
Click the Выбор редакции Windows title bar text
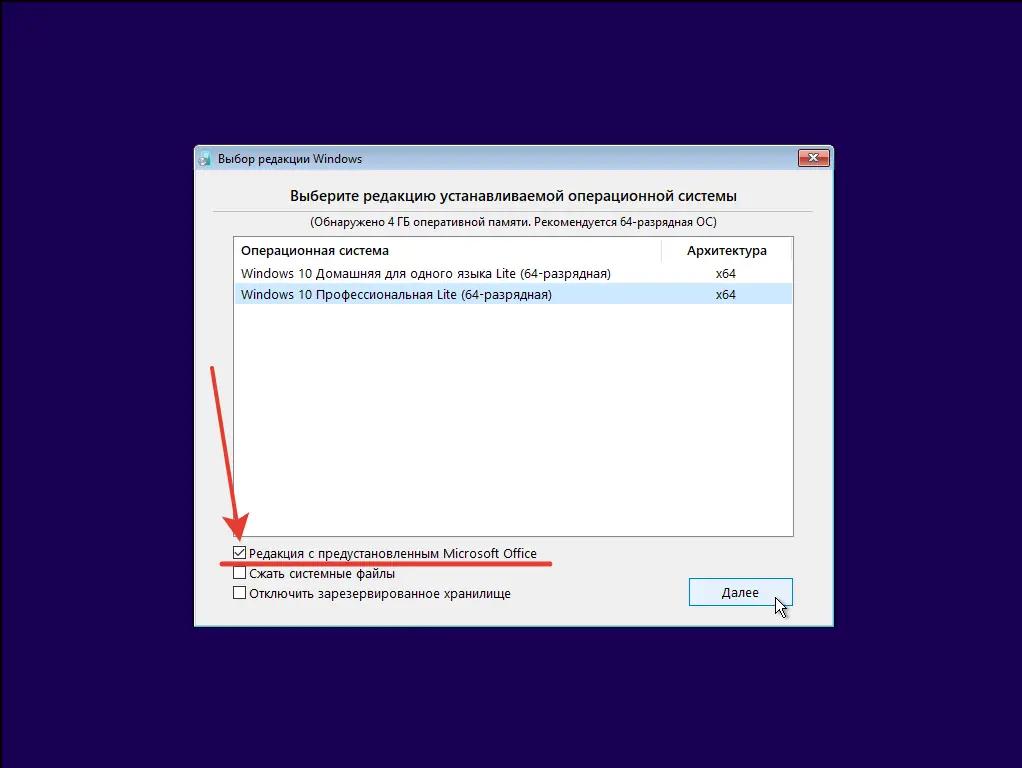289,159
